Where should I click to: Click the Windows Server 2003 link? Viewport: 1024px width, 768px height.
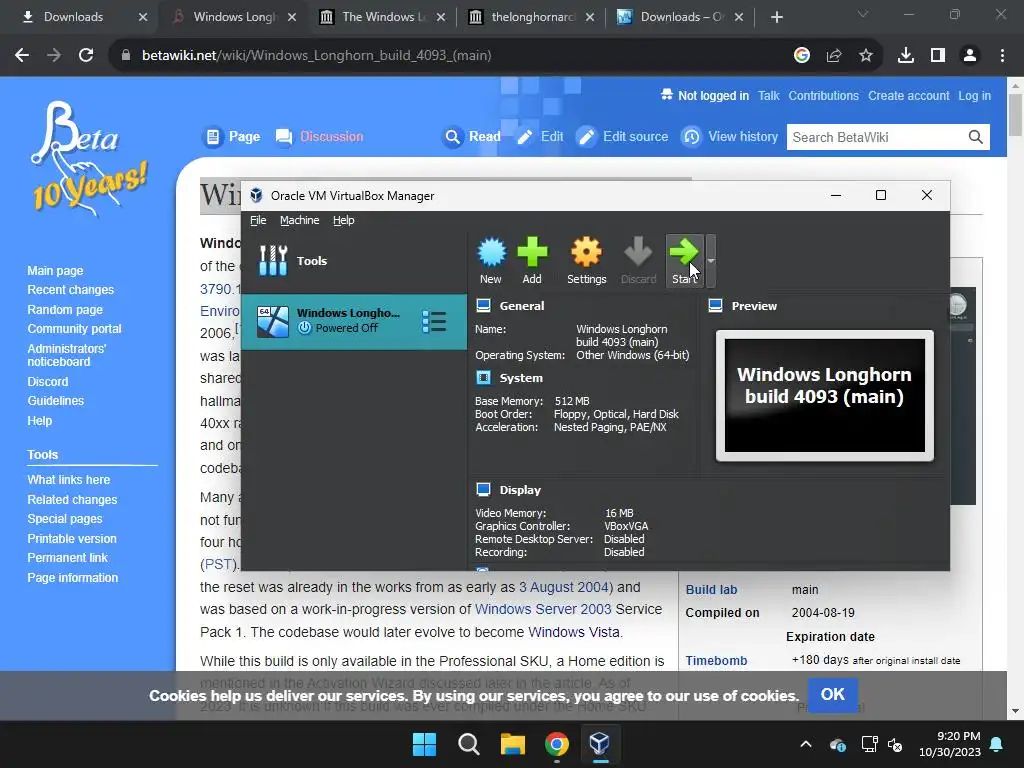pos(543,609)
